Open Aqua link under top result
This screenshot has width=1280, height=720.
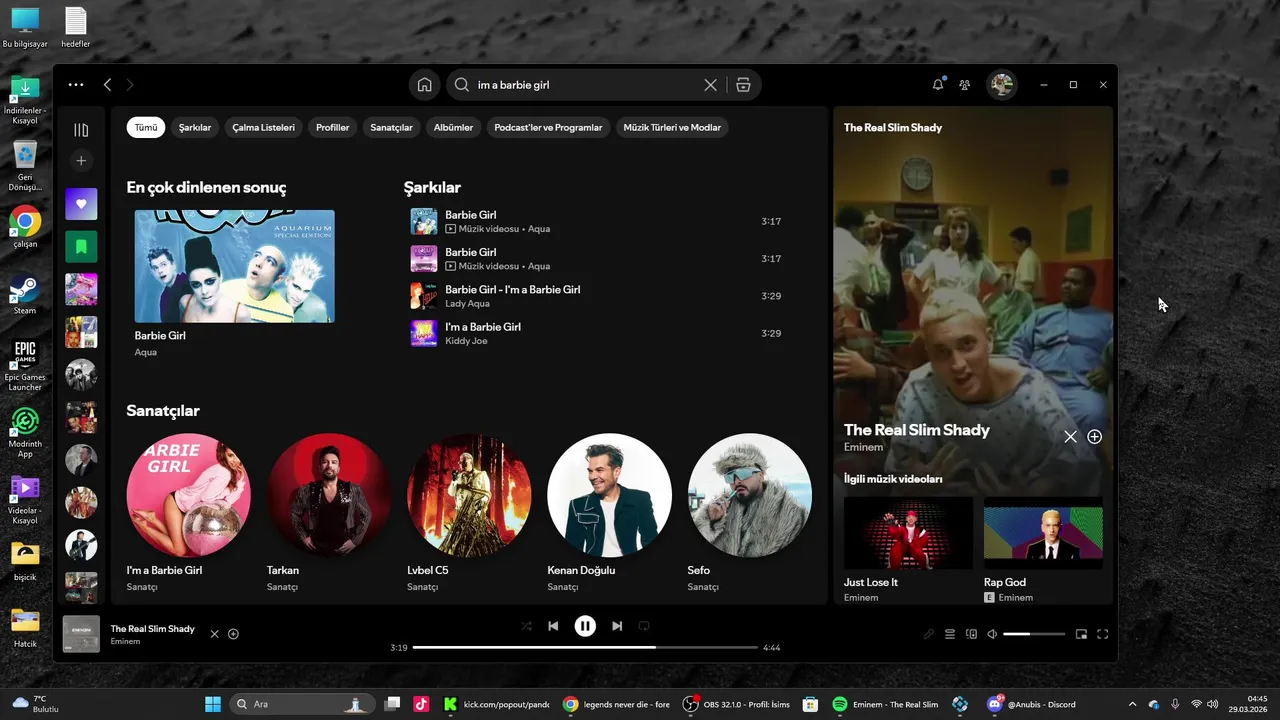[x=146, y=352]
